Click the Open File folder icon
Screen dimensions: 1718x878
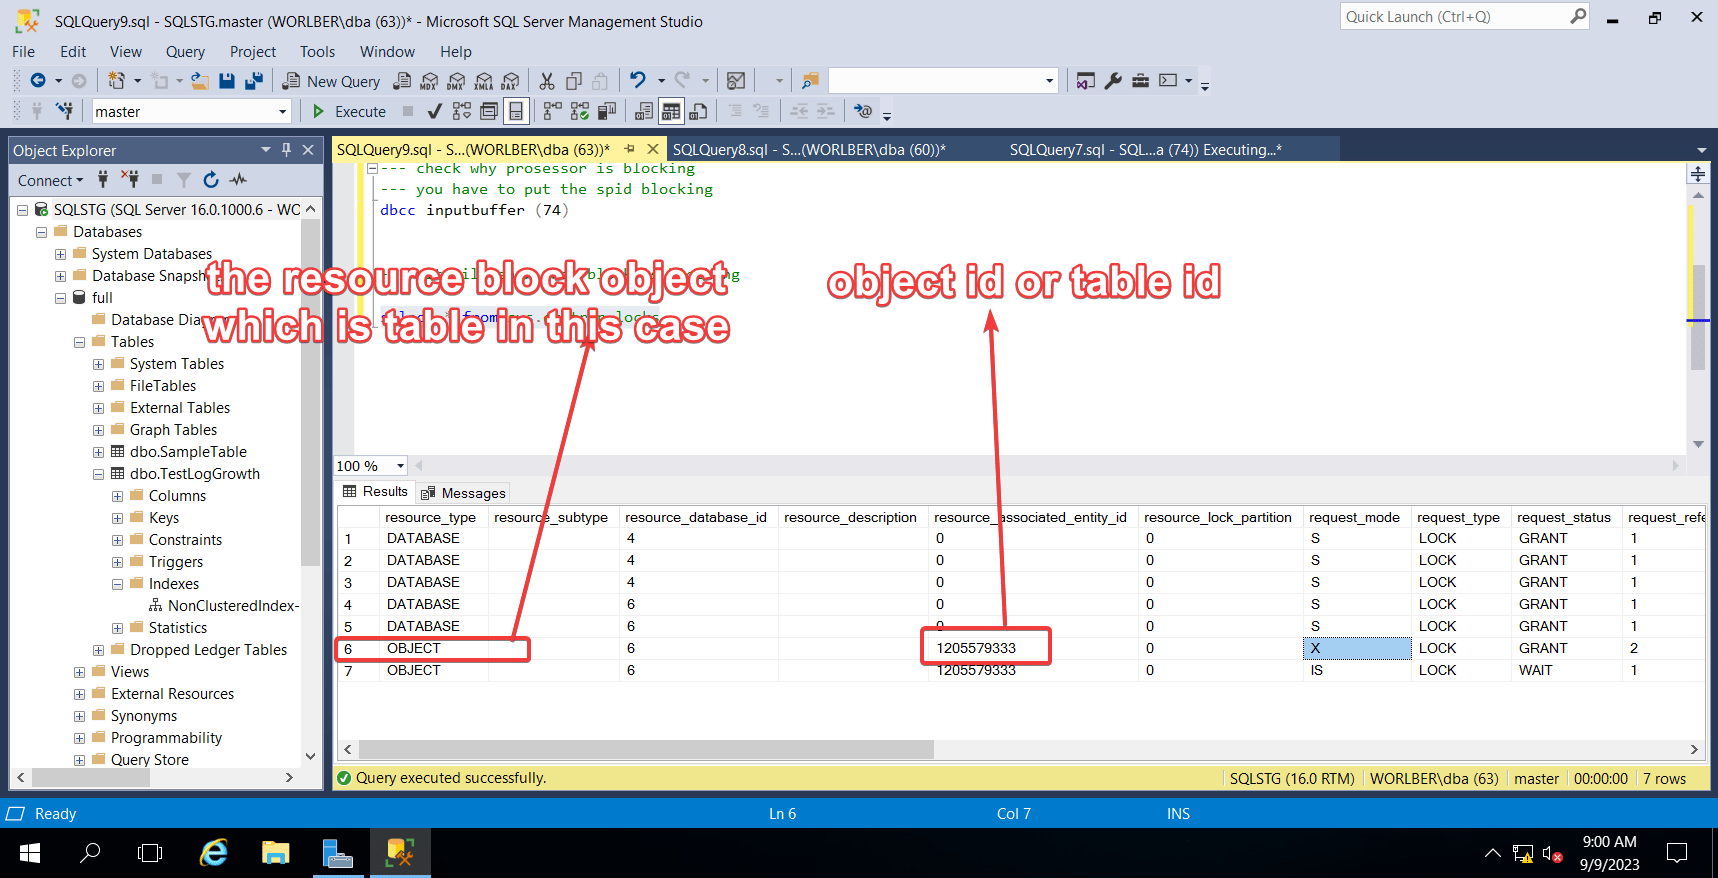(x=200, y=81)
